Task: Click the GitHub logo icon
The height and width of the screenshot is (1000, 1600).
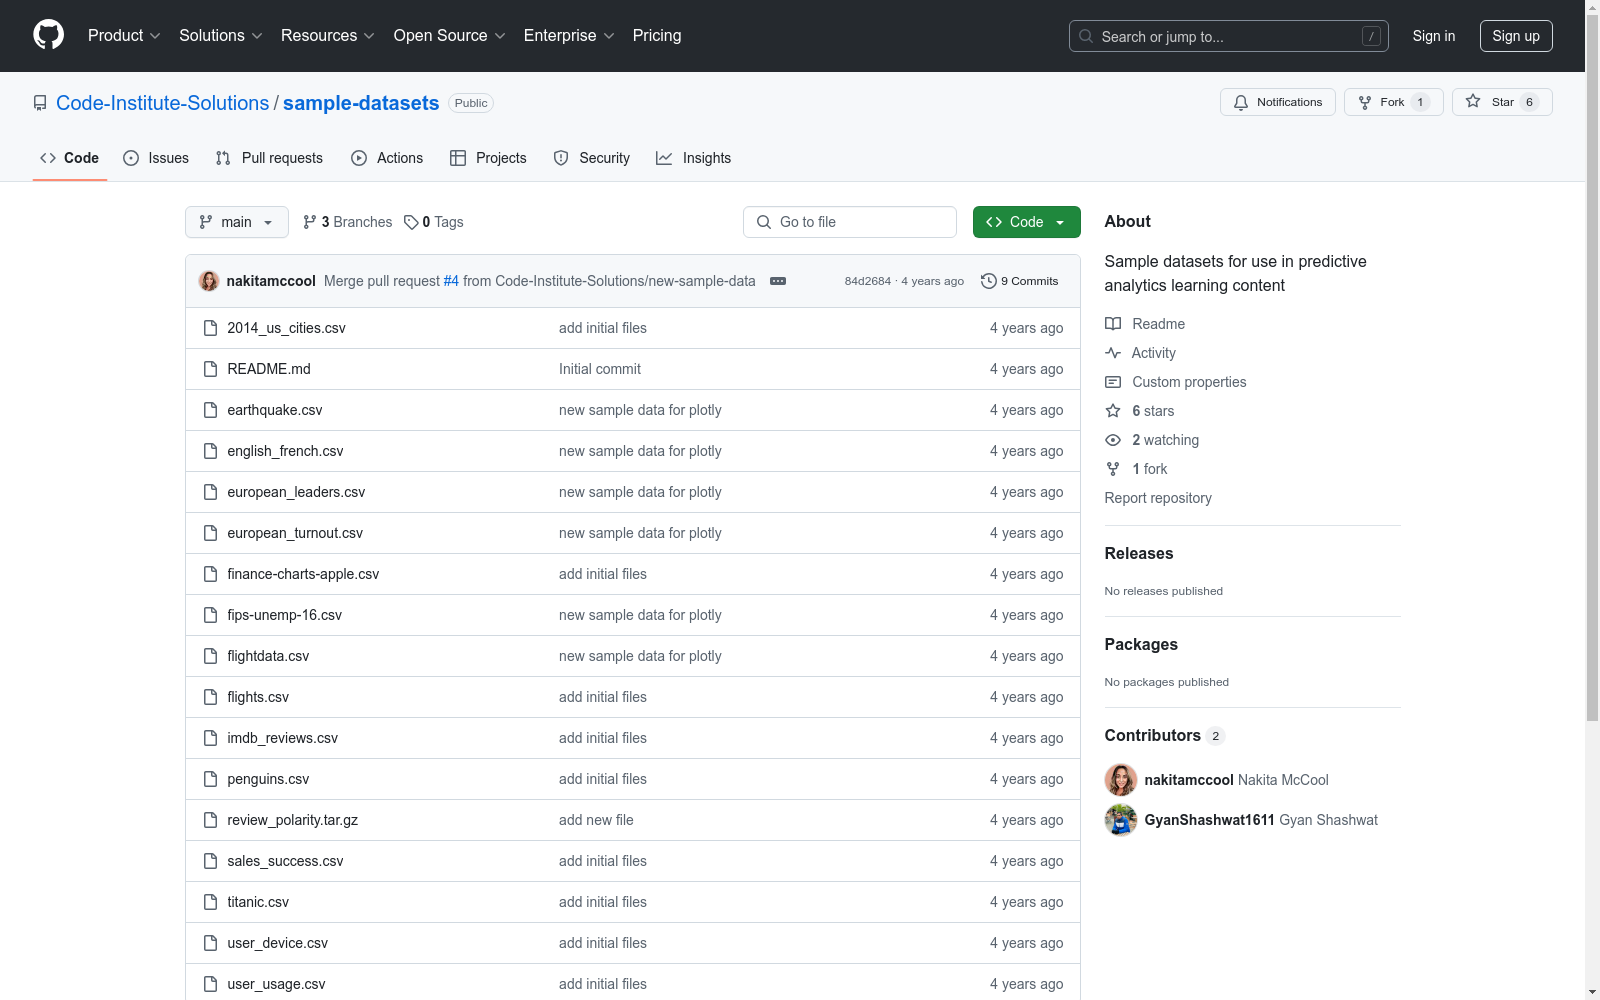Action: point(48,35)
